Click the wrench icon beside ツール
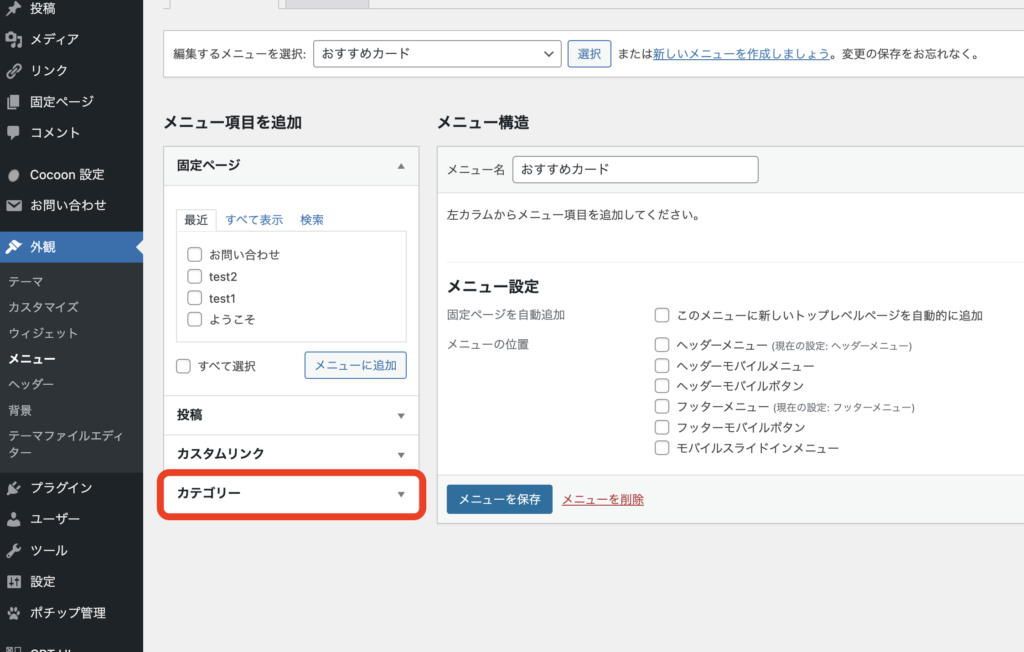1024x652 pixels. tap(14, 551)
